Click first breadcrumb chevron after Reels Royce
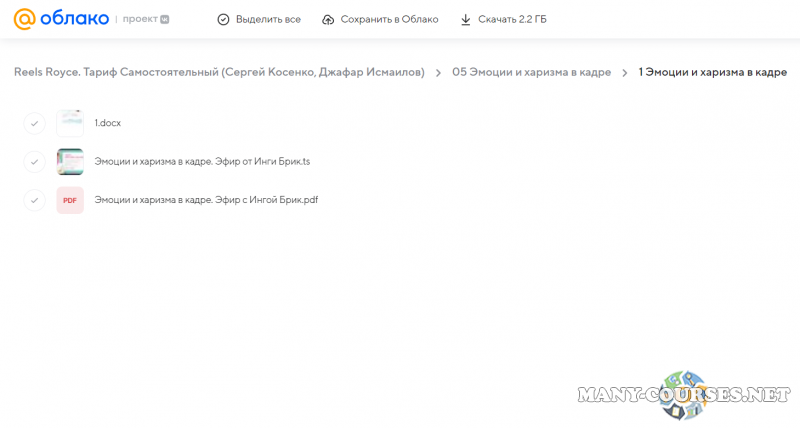The width and height of the screenshot is (800, 428). click(x=438, y=73)
